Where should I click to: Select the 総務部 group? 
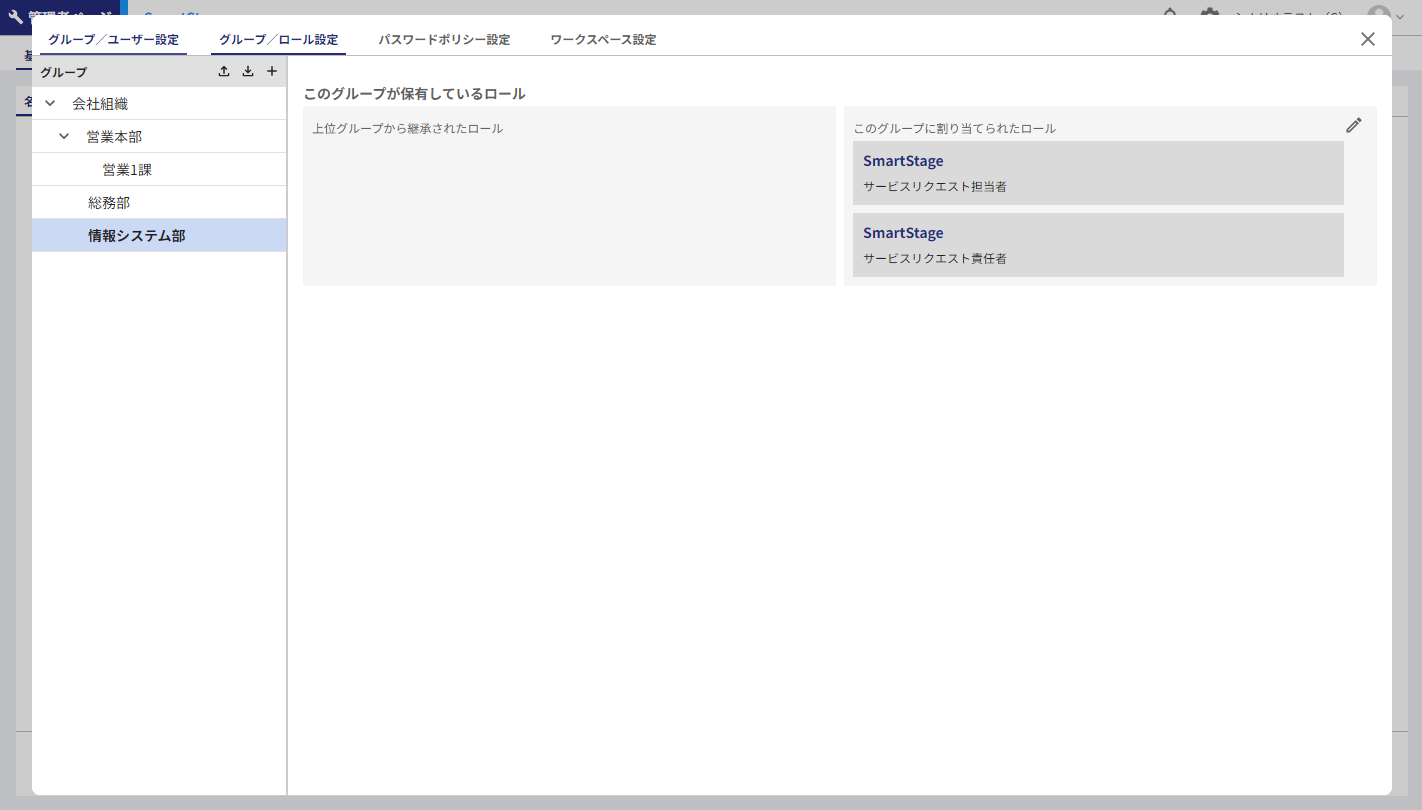(x=109, y=203)
